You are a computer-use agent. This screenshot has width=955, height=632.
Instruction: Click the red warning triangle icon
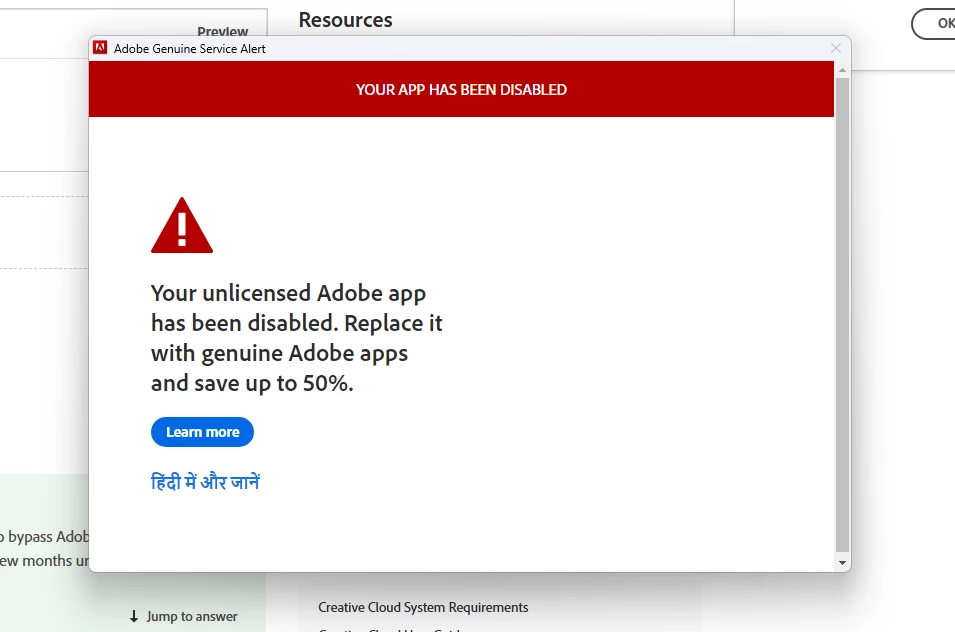point(182,225)
